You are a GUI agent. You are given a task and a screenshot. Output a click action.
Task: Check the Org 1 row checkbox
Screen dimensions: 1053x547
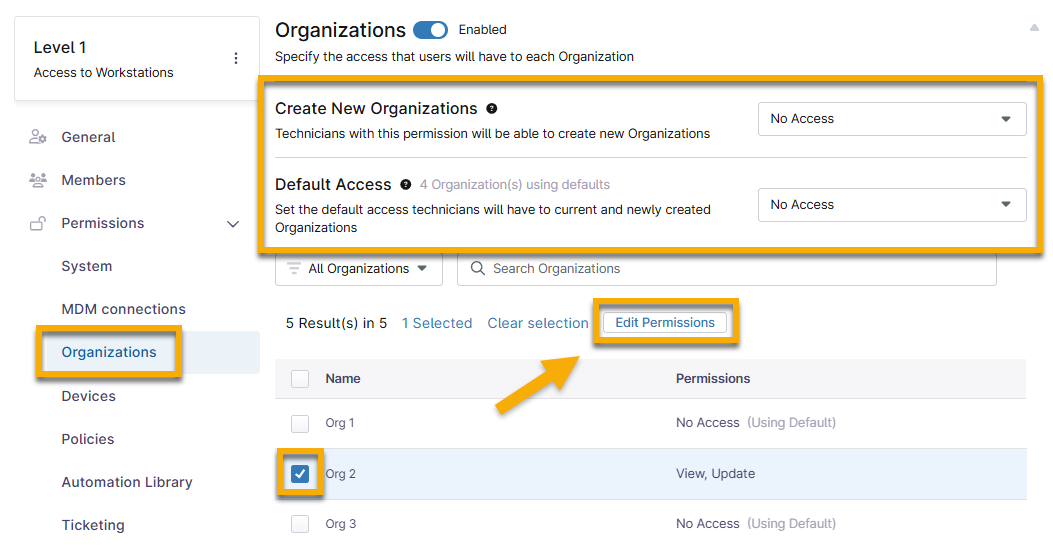[x=300, y=423]
